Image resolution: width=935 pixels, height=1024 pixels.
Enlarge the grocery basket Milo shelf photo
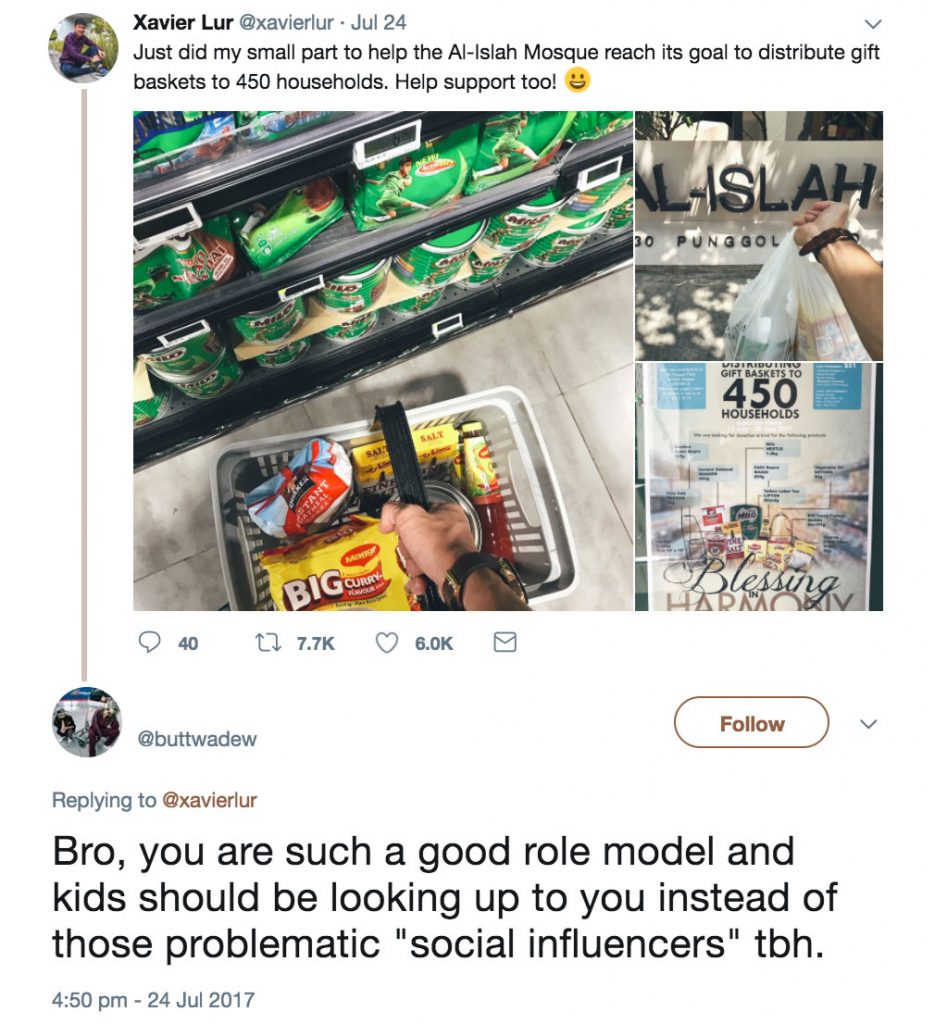(x=383, y=360)
